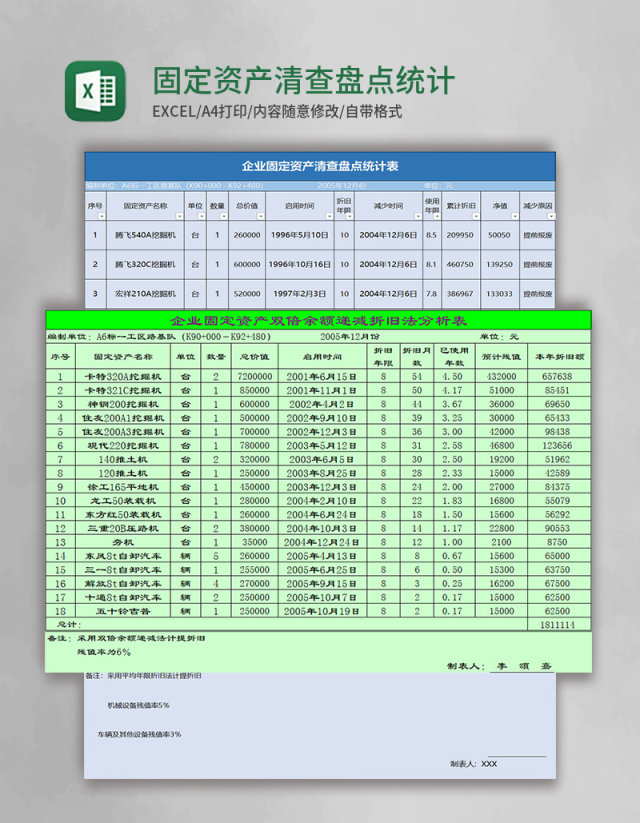Screen dimensions: 640x823
Task: Click the 现代220挖掘机 asset name
Action: click(x=123, y=446)
